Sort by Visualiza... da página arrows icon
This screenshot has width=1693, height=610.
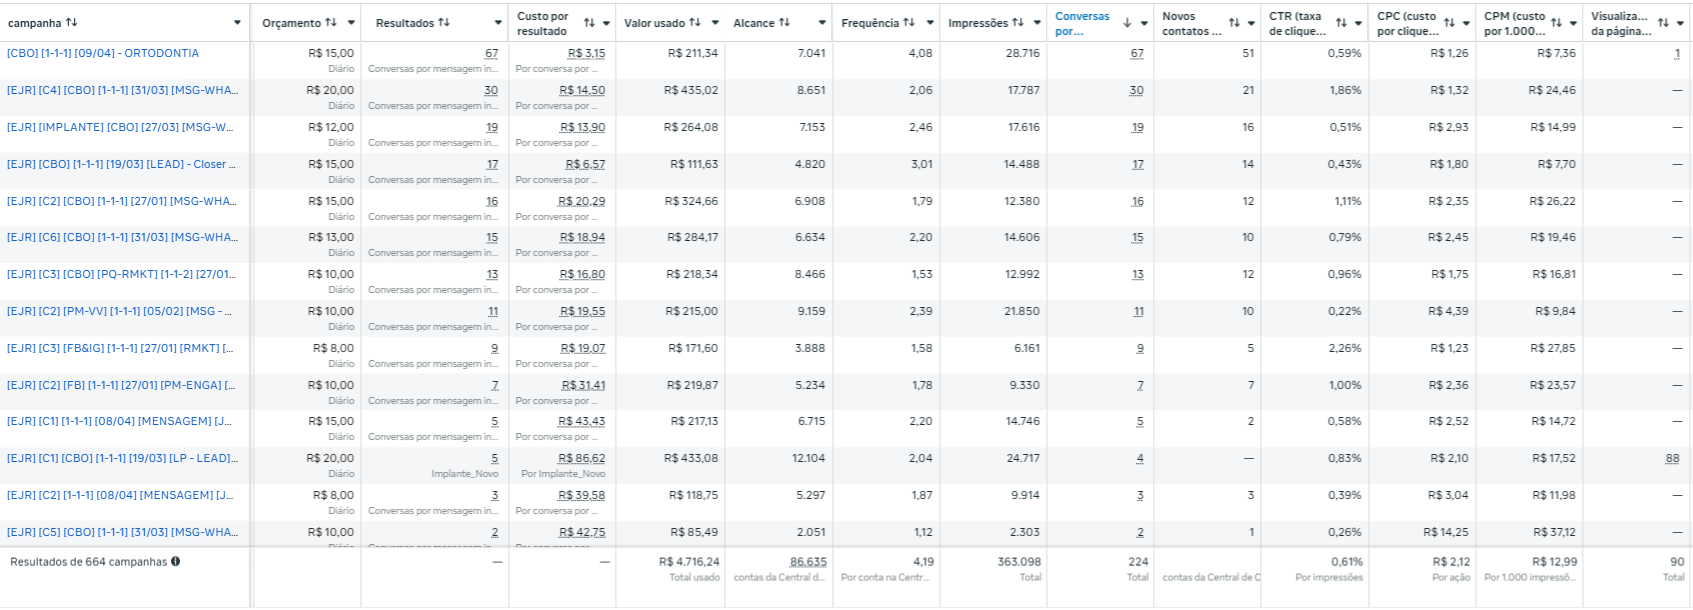1663,23
